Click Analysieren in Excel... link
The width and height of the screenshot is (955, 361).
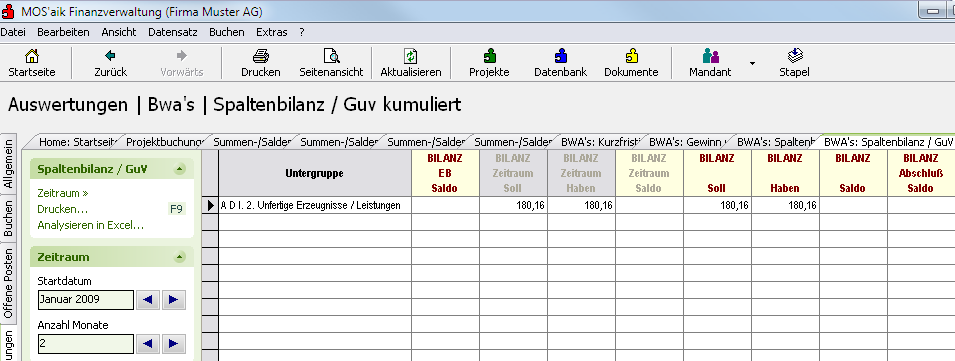pos(91,226)
